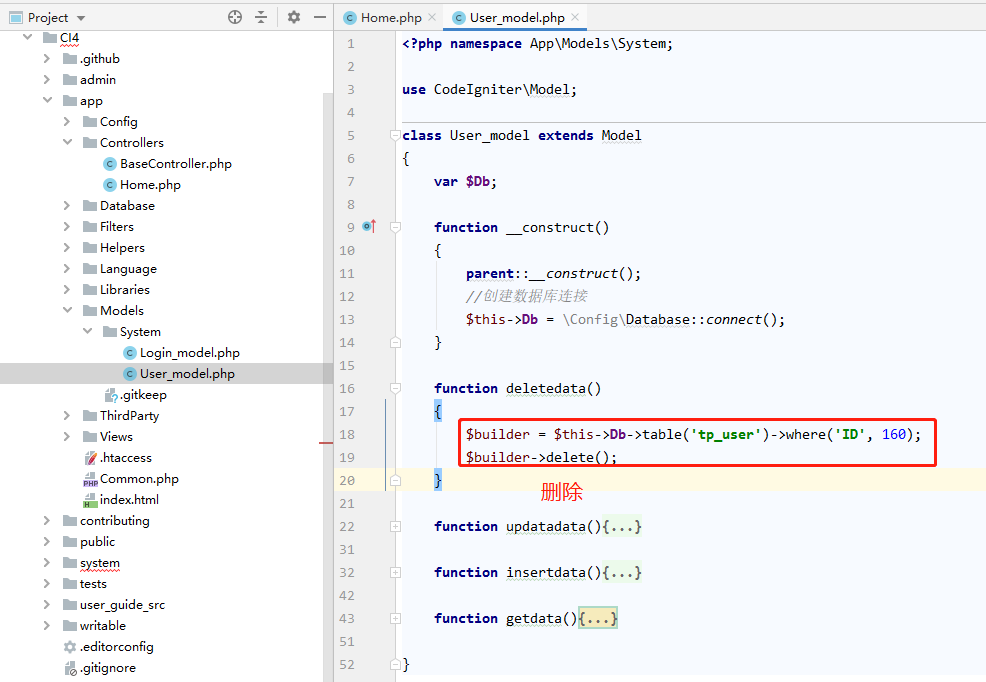Select Home.php in project tree
Viewport: 986px width, 682px height.
coord(150,185)
